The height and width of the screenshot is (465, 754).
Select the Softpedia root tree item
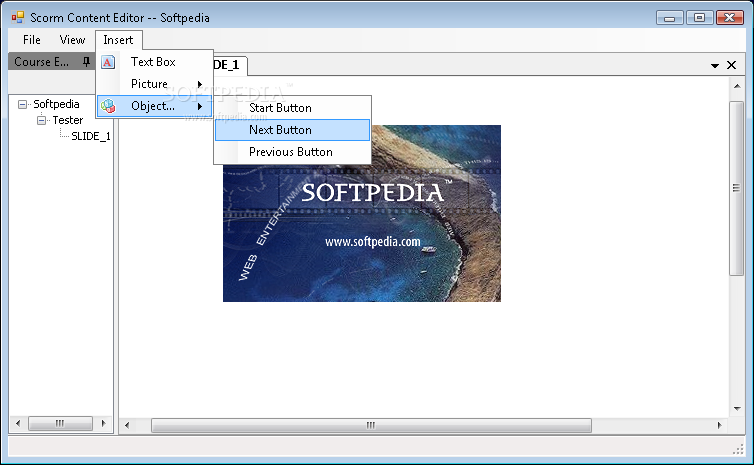56,104
